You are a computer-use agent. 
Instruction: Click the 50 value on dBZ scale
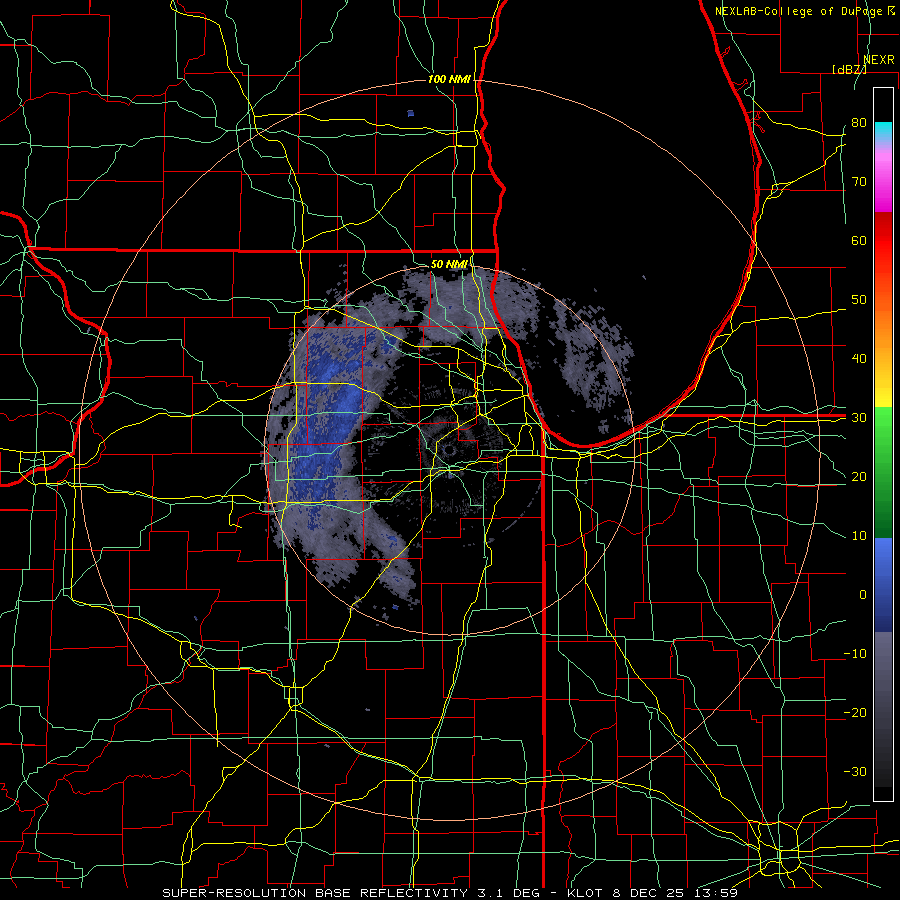(859, 300)
